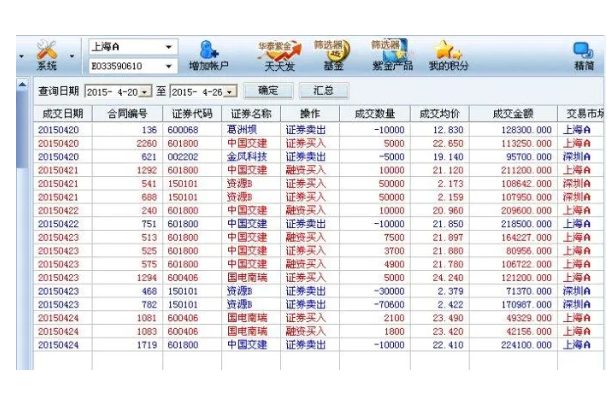
Task: Sort by 证券代码 column header
Action: pos(192,114)
